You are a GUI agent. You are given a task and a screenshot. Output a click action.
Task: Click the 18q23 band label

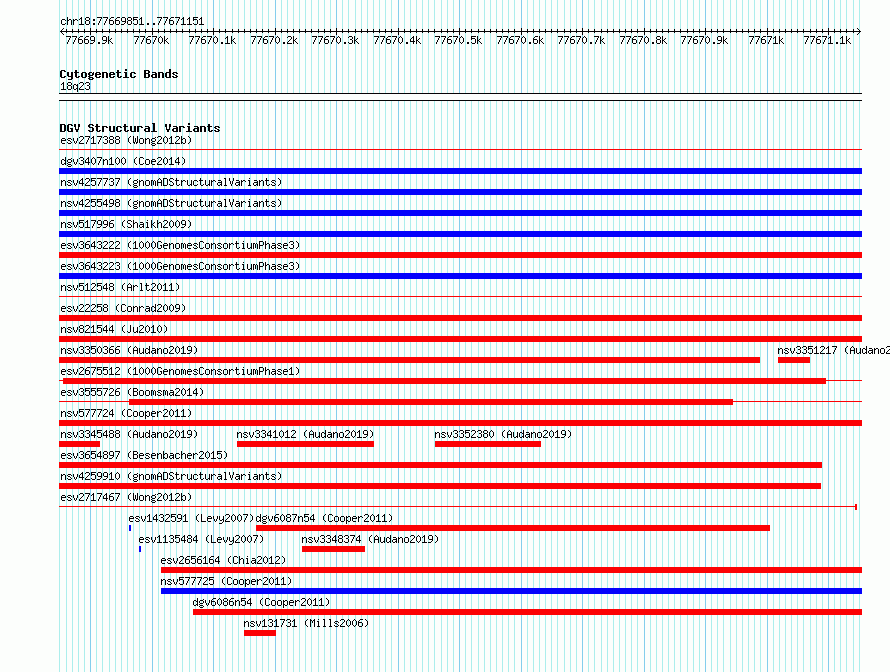point(75,86)
